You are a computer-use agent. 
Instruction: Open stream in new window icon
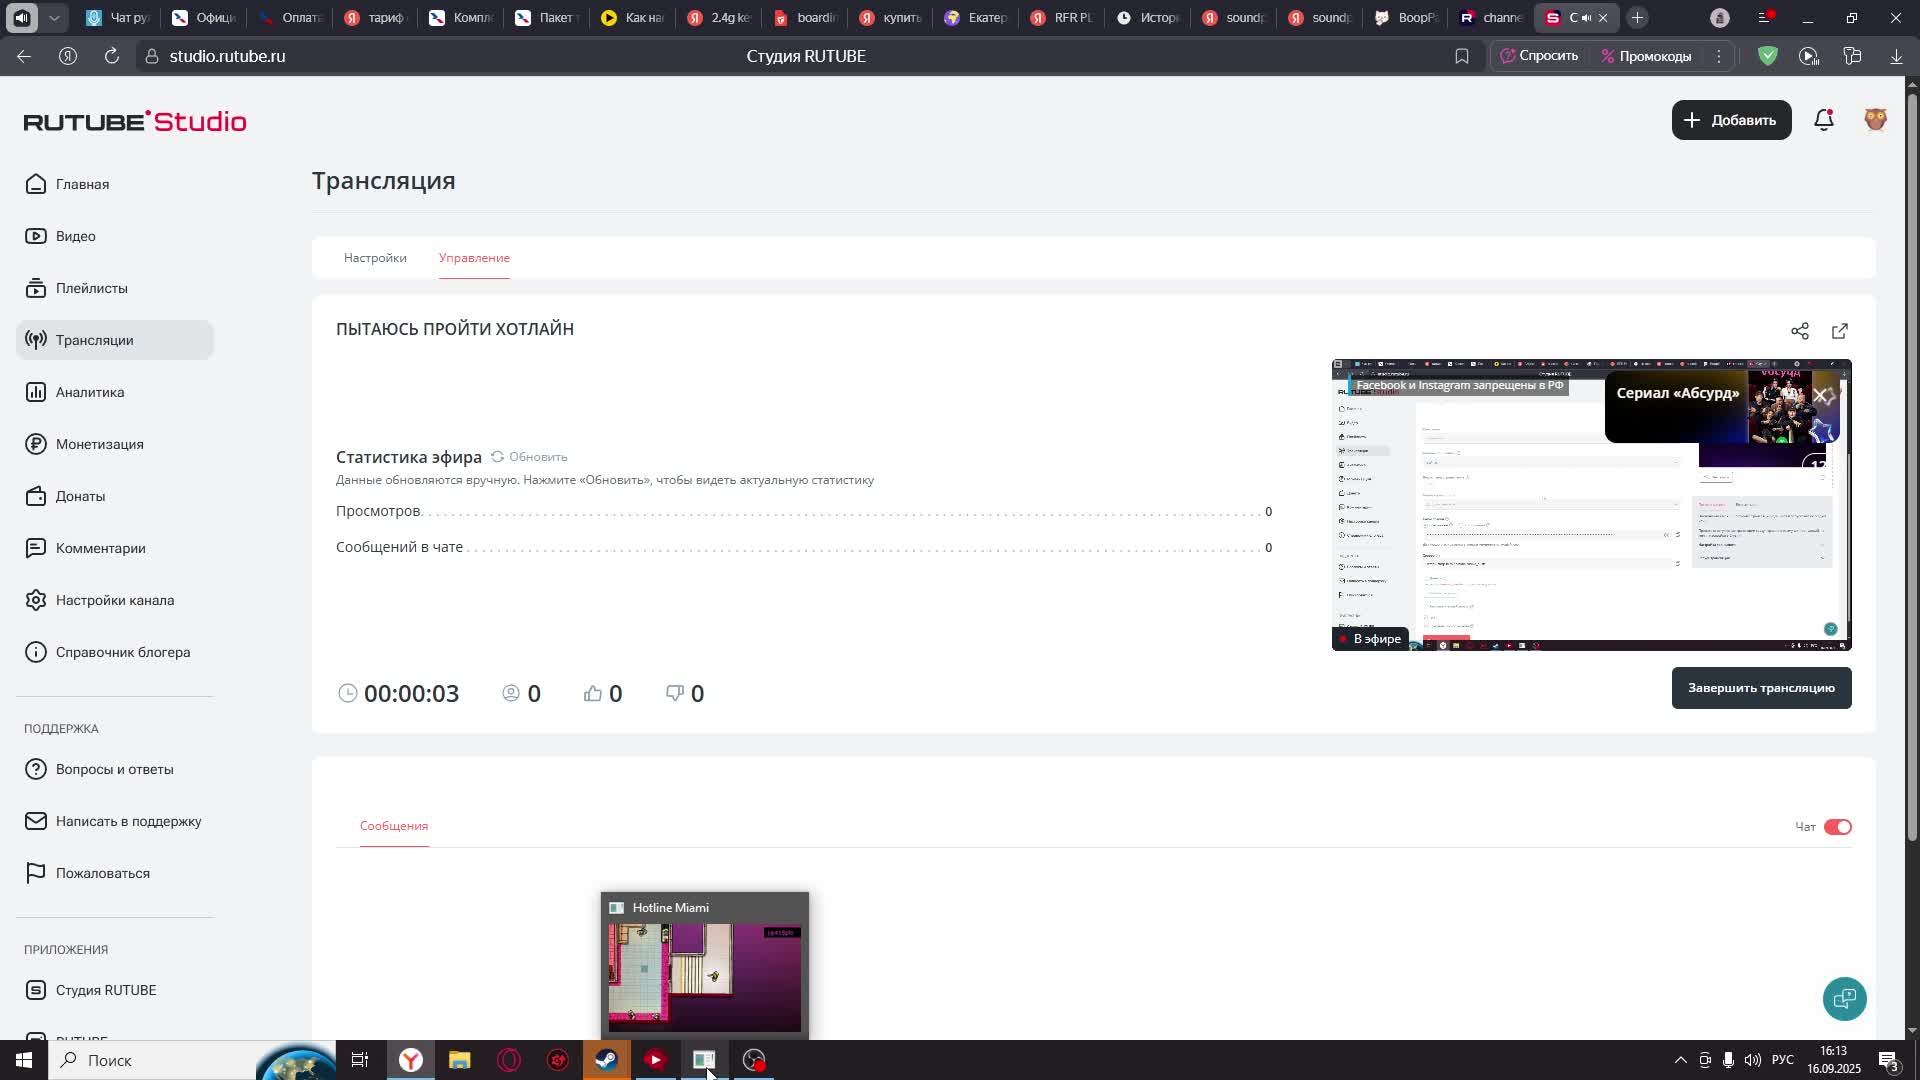1840,331
